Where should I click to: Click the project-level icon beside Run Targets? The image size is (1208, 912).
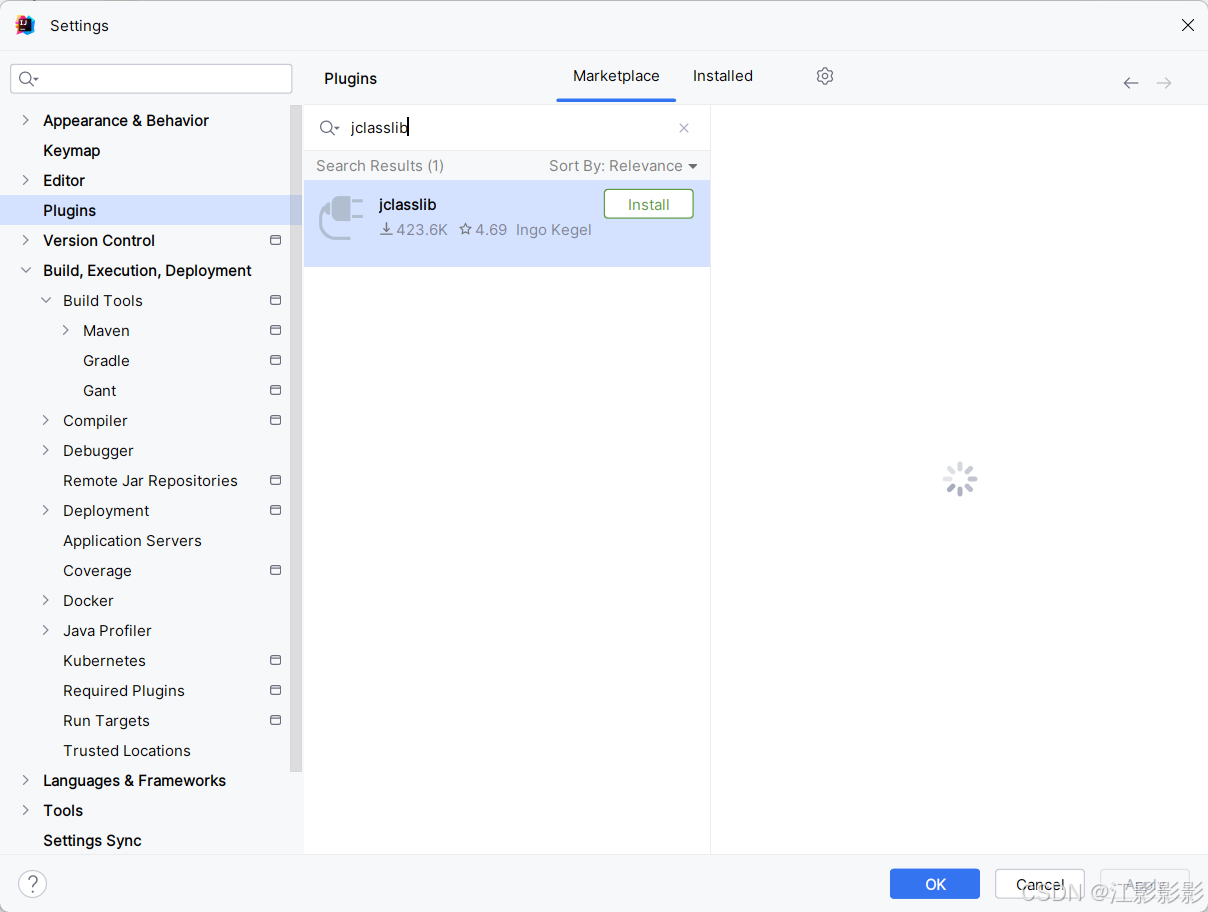[x=276, y=720]
